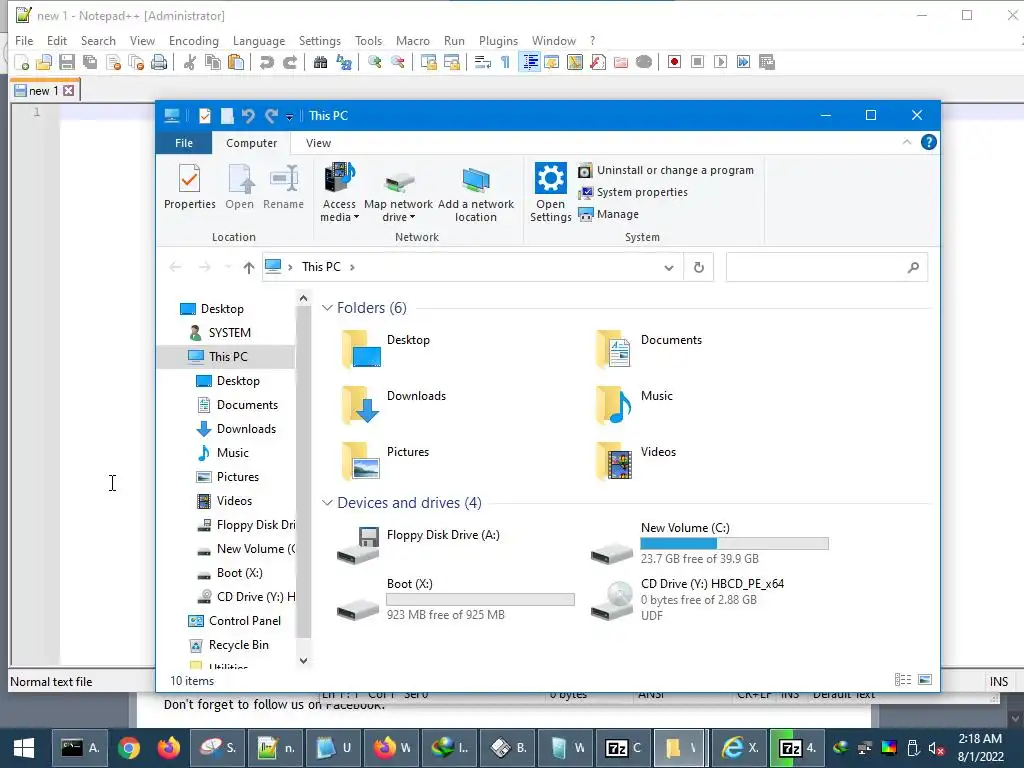The width and height of the screenshot is (1024, 768).
Task: Open address bar history dropdown
Action: point(668,267)
